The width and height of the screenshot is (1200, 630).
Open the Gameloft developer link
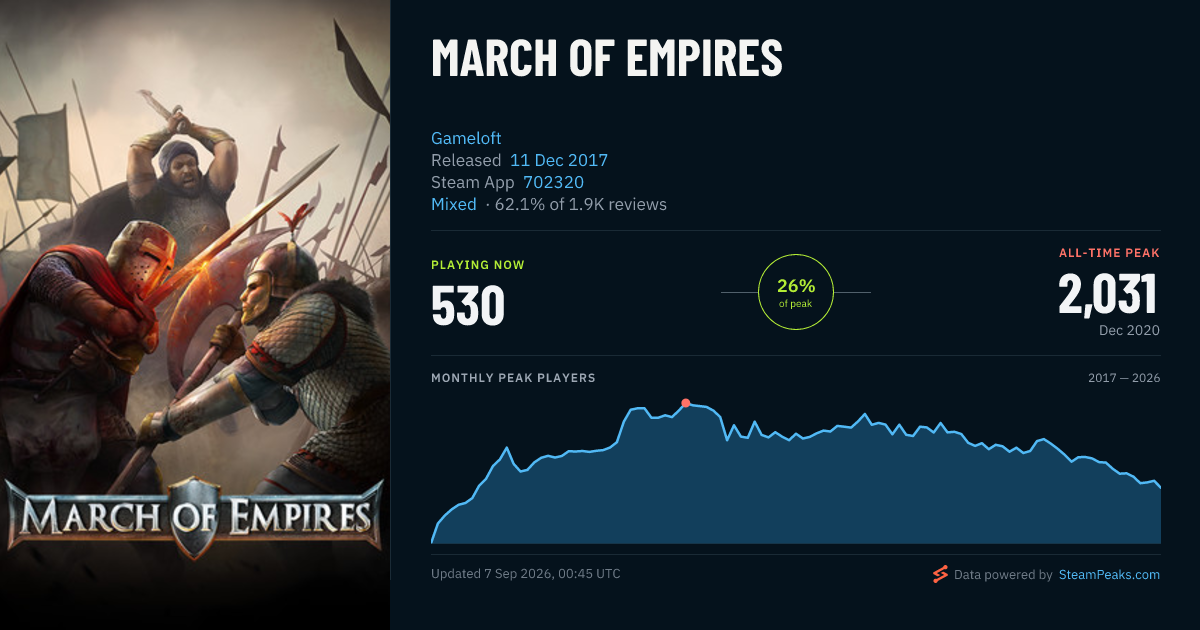tap(466, 138)
